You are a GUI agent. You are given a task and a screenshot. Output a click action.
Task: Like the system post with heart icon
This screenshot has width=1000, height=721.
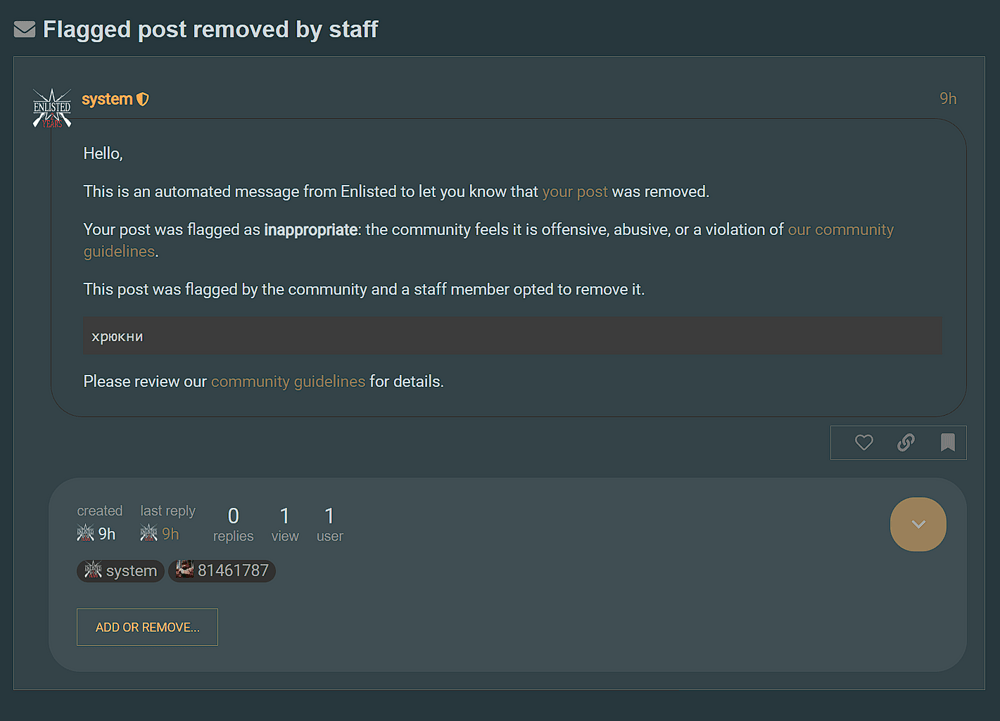coord(864,442)
